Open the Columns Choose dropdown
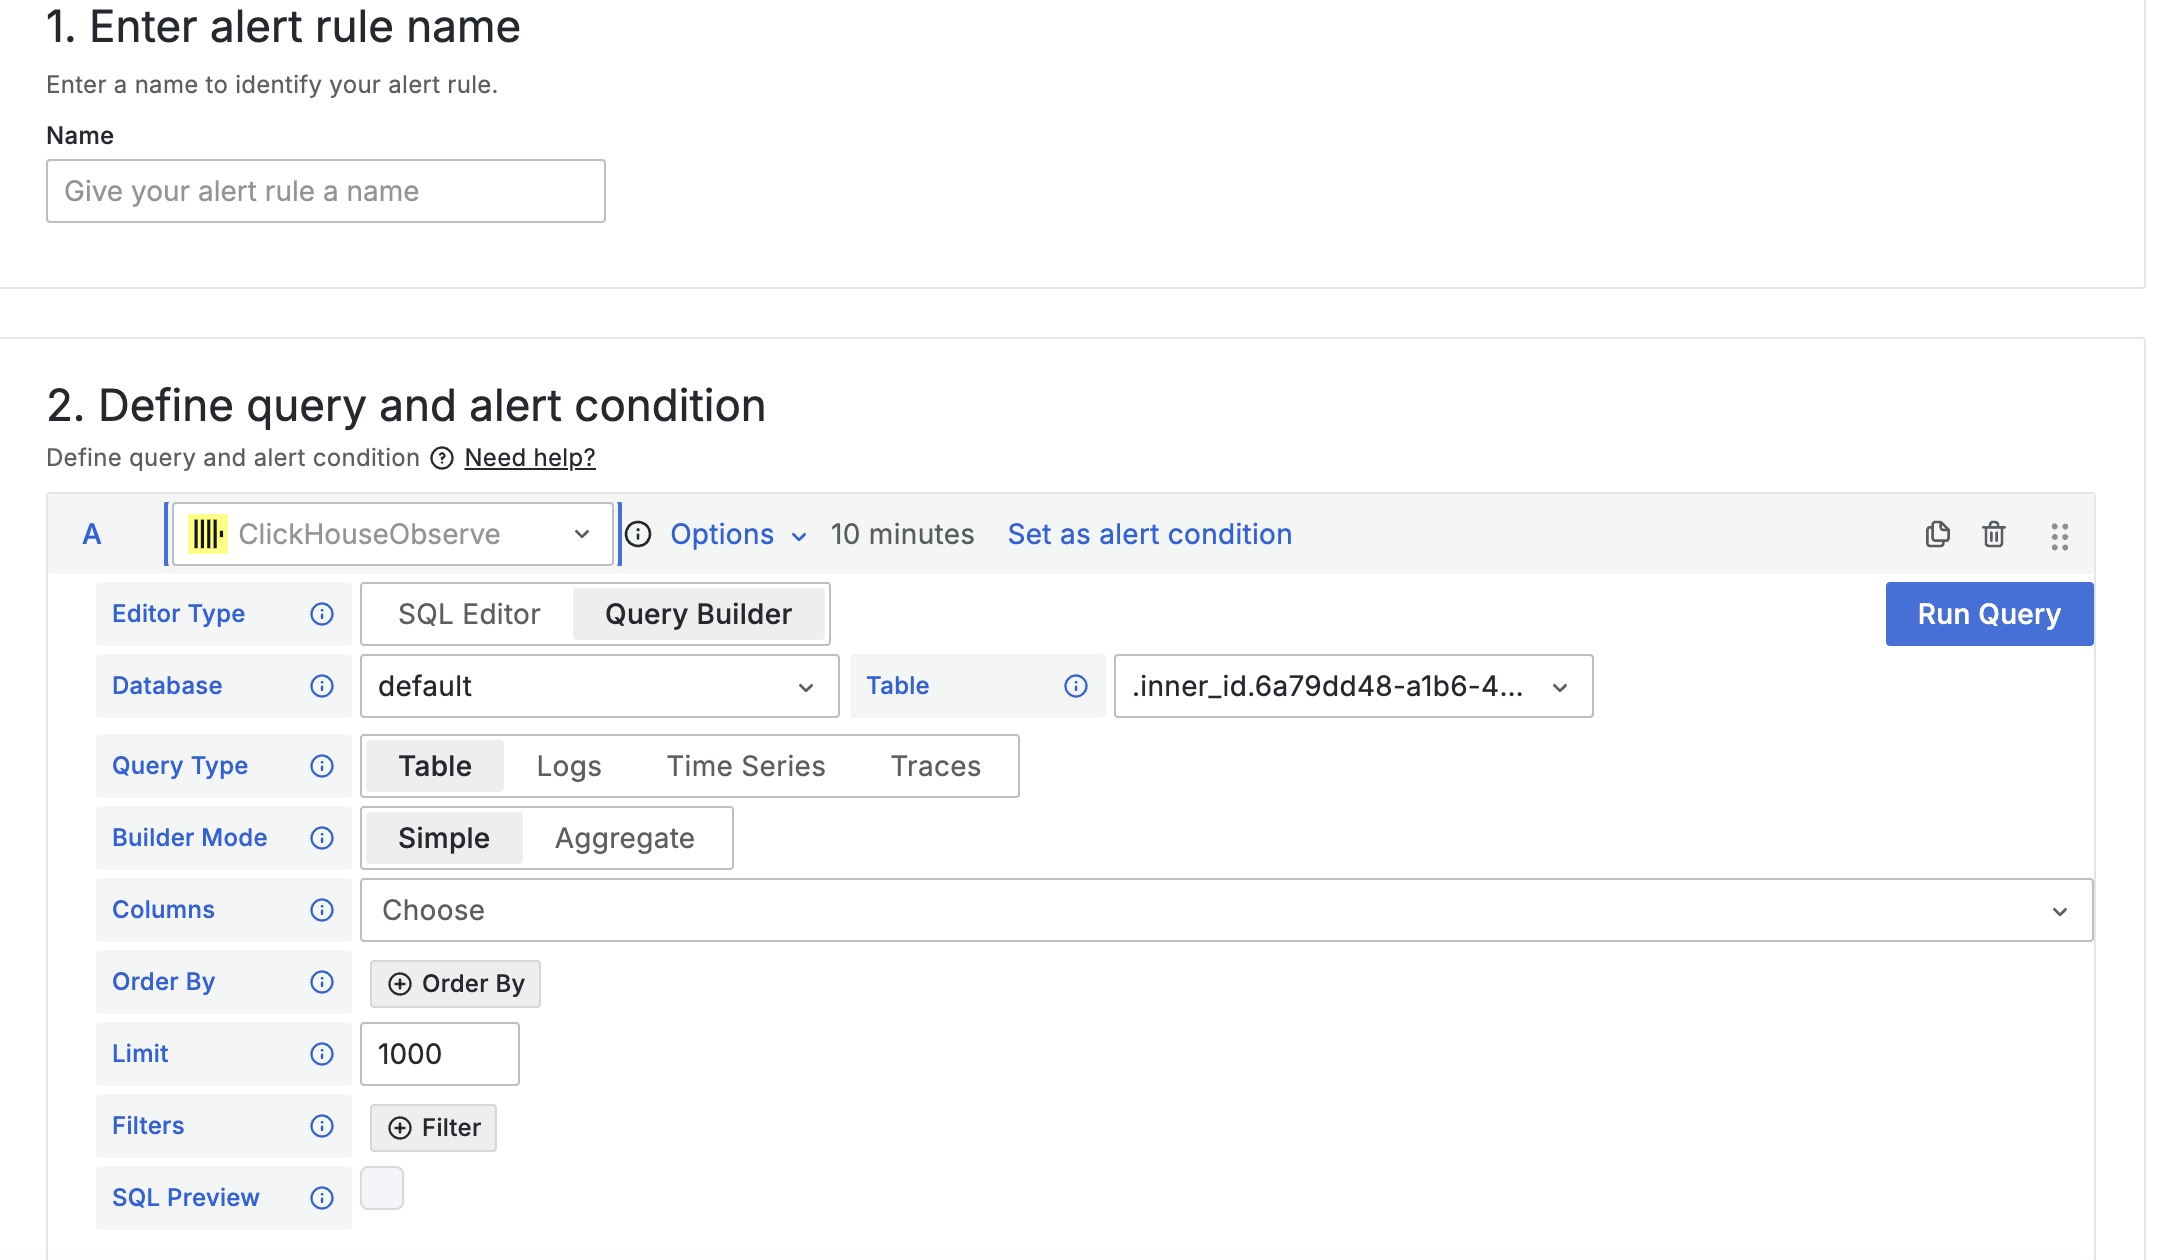The height and width of the screenshot is (1260, 2170). coord(1226,910)
